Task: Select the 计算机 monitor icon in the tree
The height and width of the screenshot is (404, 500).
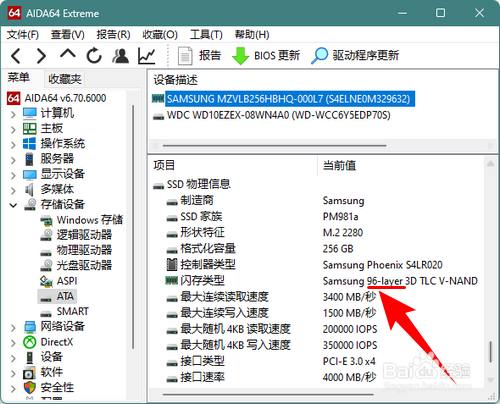Action: [30, 113]
